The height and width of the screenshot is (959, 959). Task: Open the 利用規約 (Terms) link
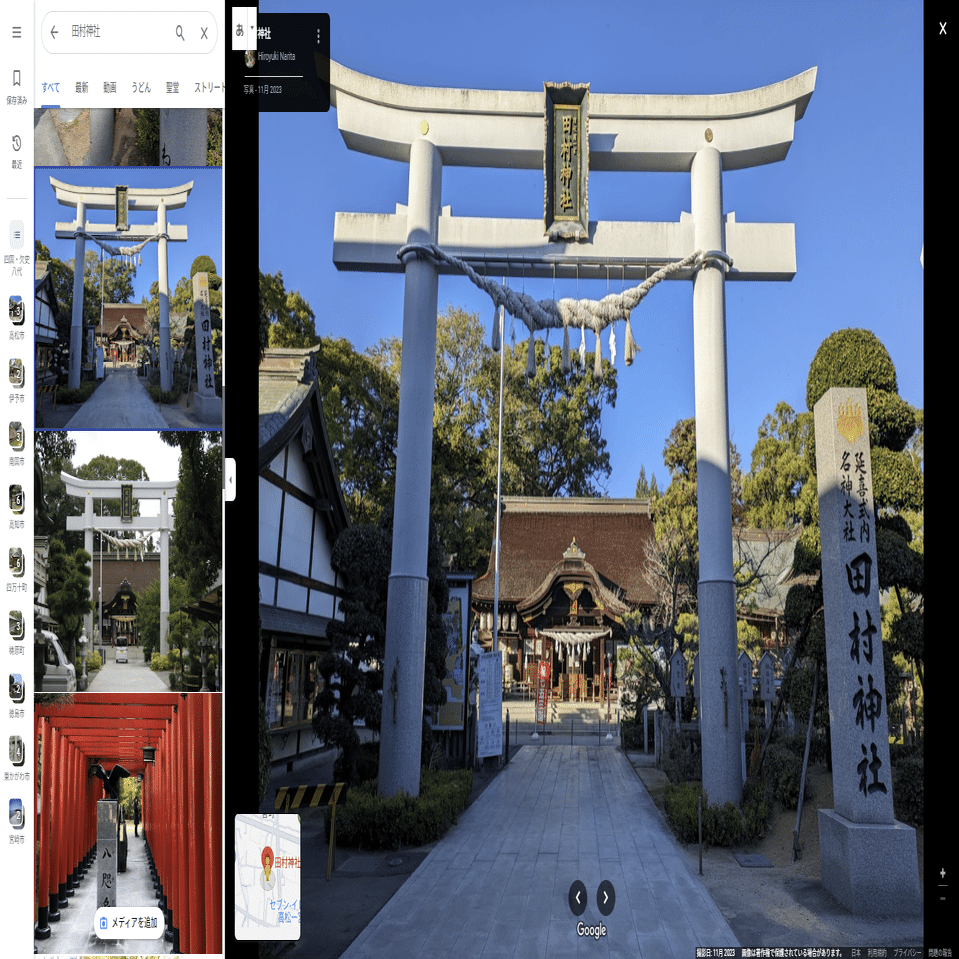(877, 952)
